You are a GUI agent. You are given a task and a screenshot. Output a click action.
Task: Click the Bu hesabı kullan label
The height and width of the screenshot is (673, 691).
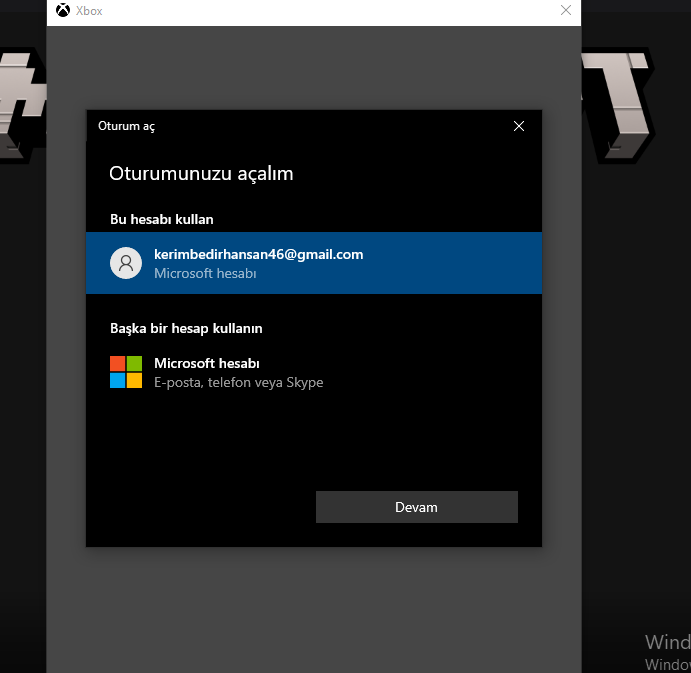(x=162, y=219)
